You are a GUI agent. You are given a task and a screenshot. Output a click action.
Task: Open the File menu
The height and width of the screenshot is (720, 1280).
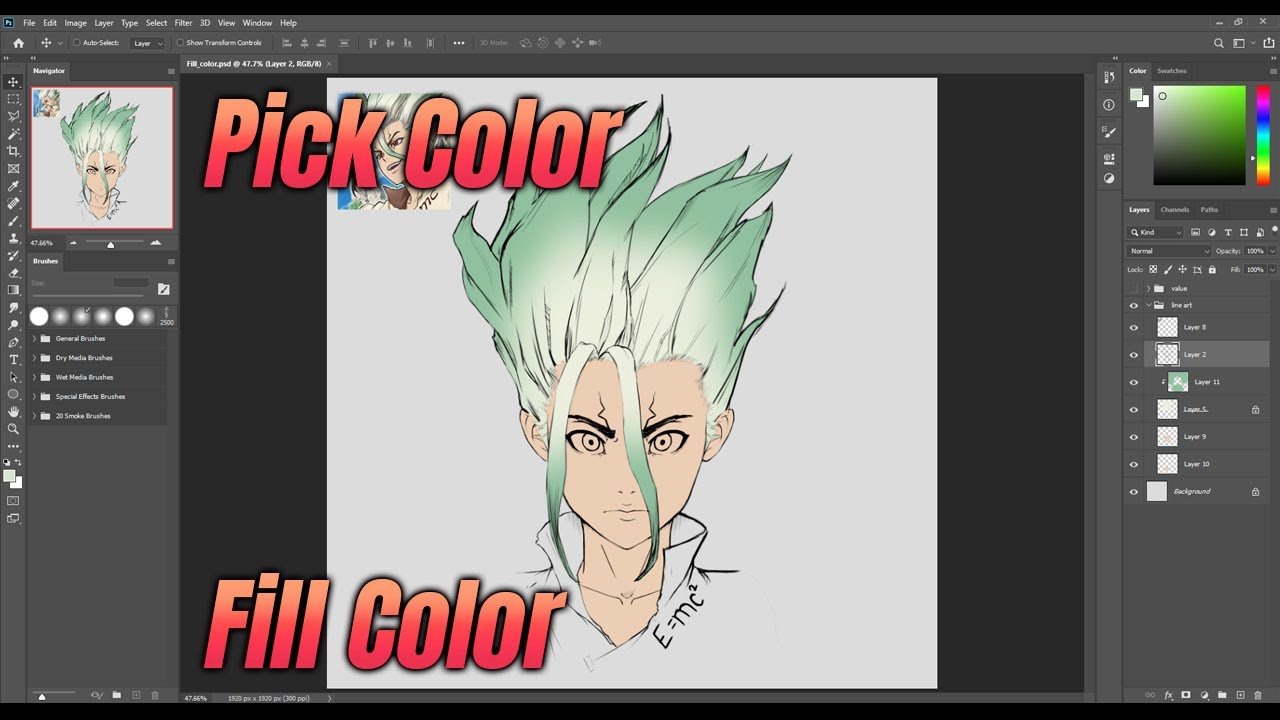pos(29,23)
